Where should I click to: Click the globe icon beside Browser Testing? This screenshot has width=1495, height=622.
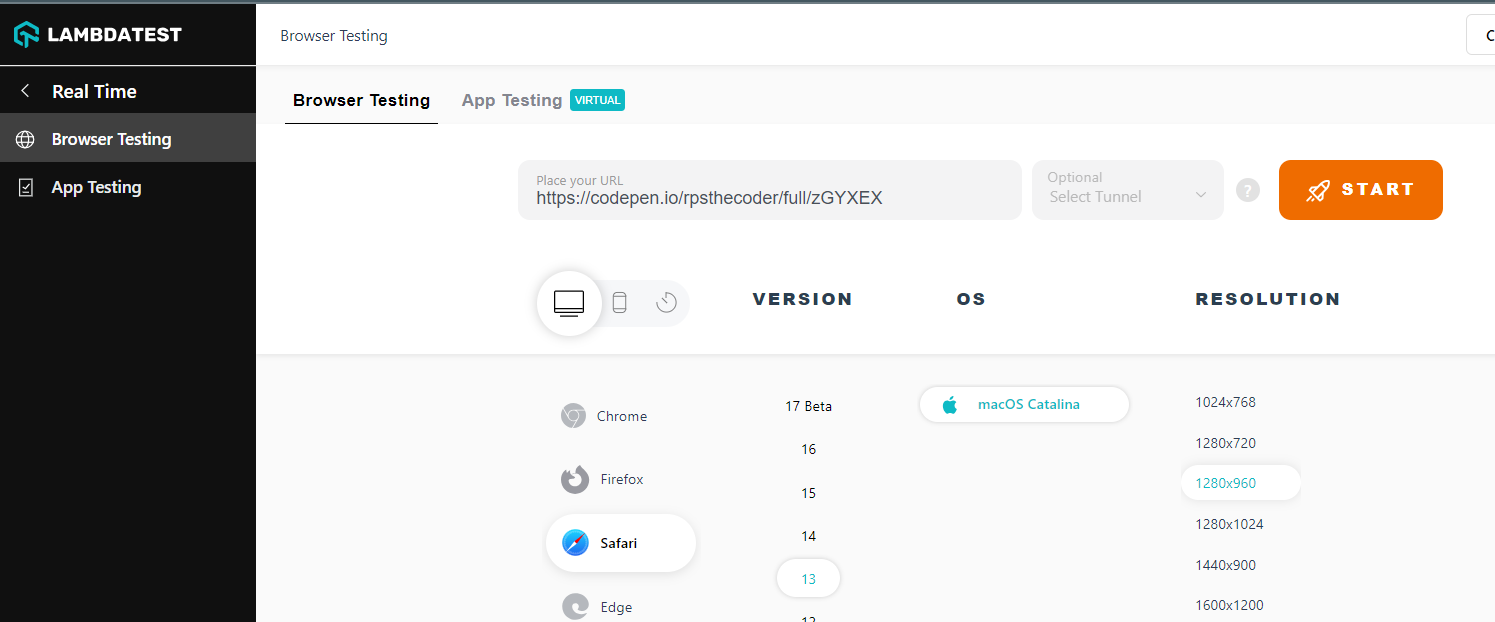point(26,139)
